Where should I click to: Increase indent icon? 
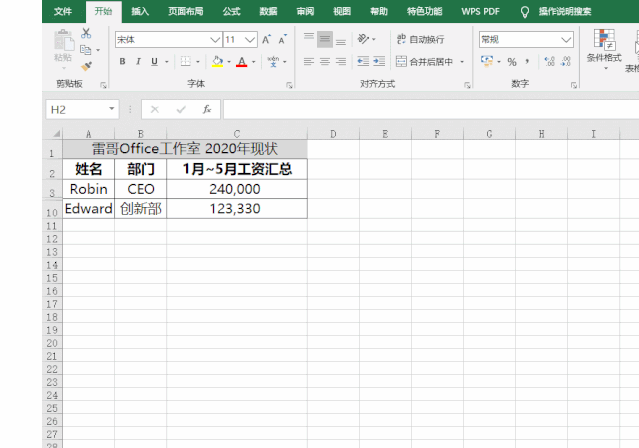point(379,62)
